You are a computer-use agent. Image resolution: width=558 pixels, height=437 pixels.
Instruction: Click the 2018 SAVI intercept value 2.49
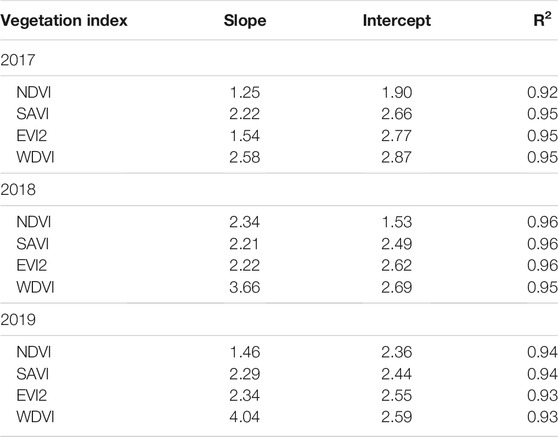tap(396, 244)
